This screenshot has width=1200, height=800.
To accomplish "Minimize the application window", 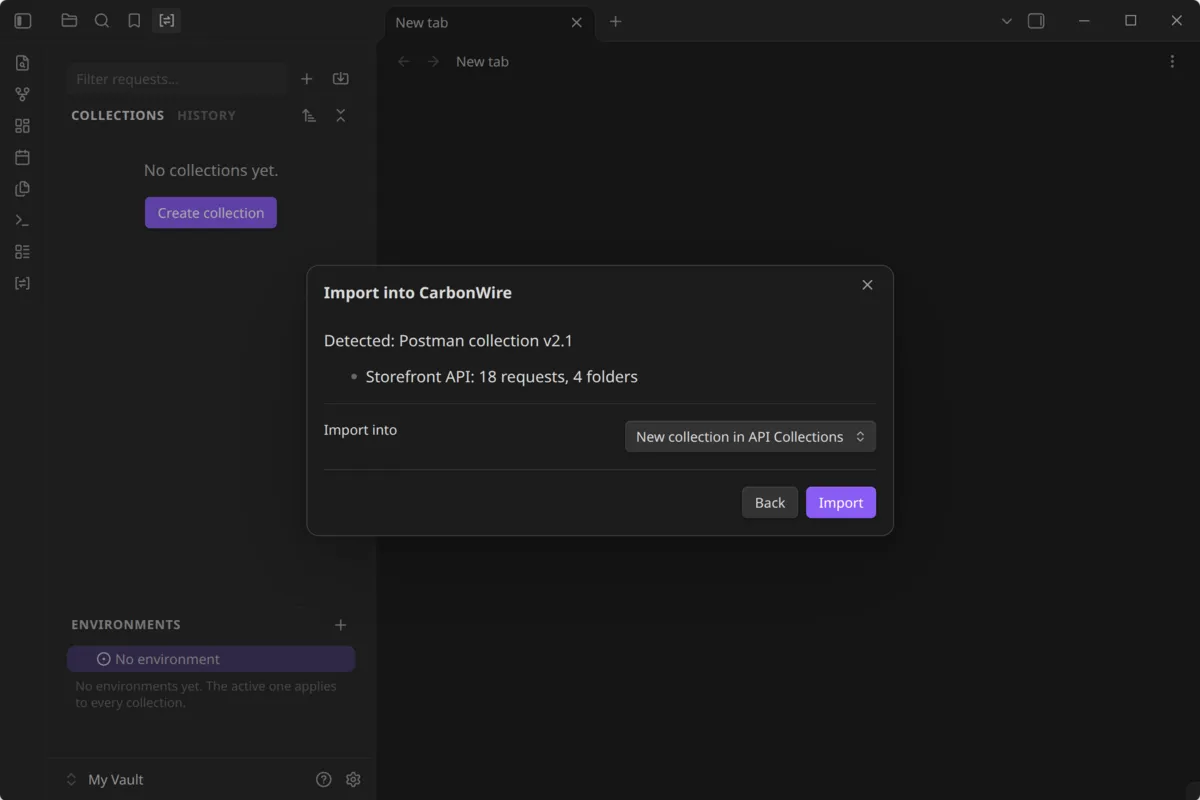I will coord(1084,21).
